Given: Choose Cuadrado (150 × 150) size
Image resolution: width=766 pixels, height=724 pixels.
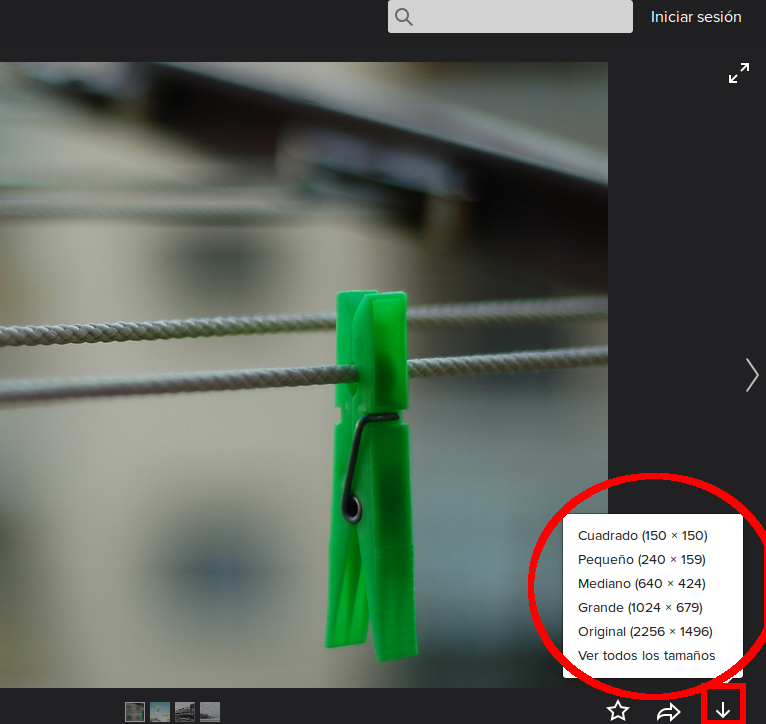Looking at the screenshot, I should [x=642, y=535].
